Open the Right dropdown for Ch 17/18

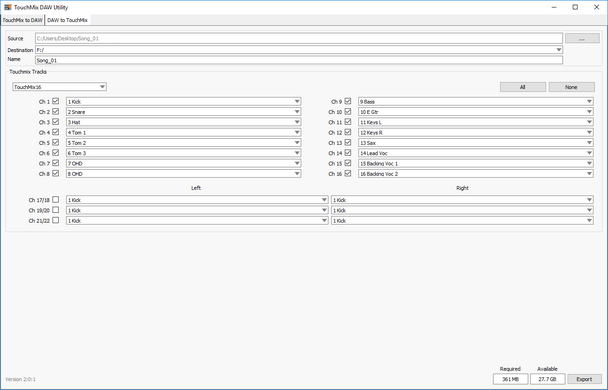462,200
